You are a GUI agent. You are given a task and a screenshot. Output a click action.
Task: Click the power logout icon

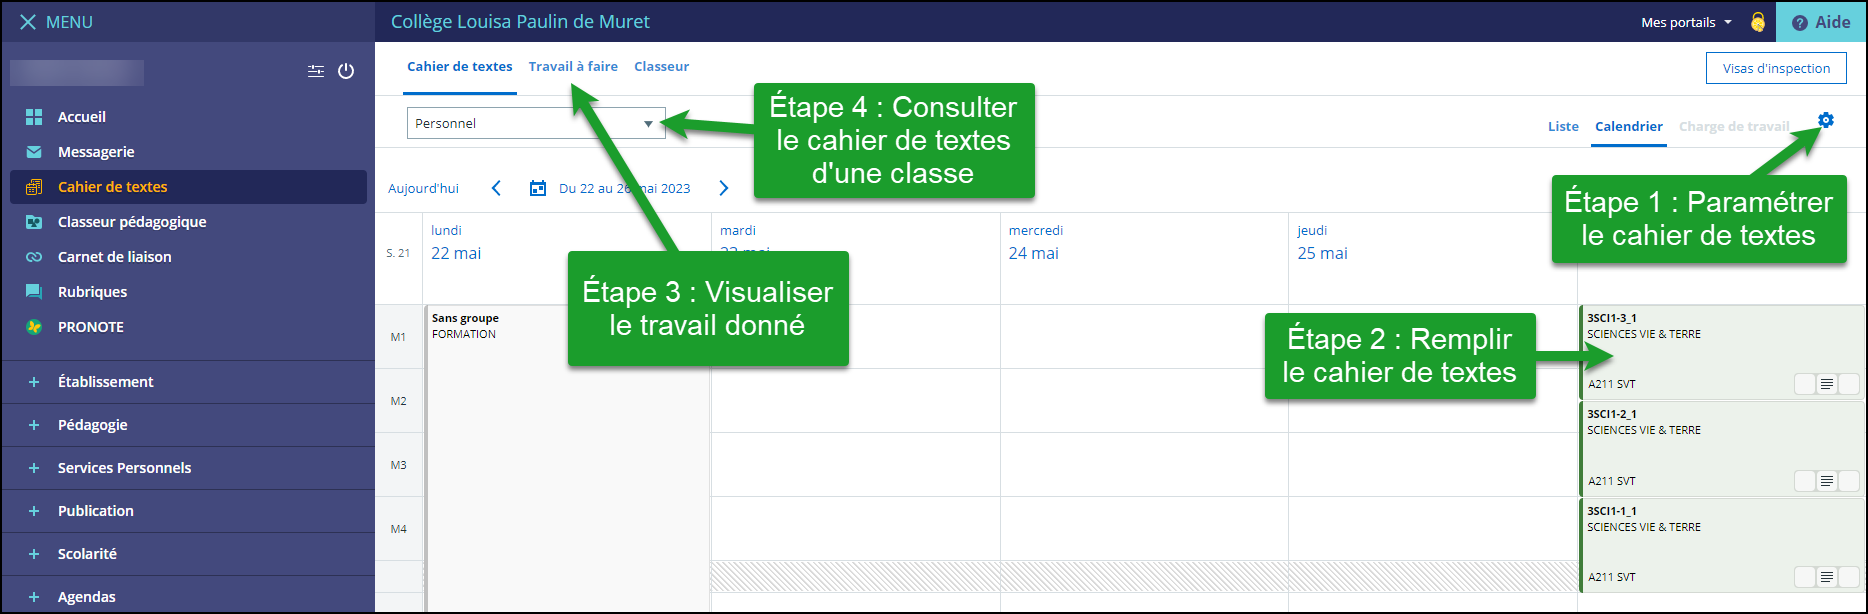tap(346, 71)
